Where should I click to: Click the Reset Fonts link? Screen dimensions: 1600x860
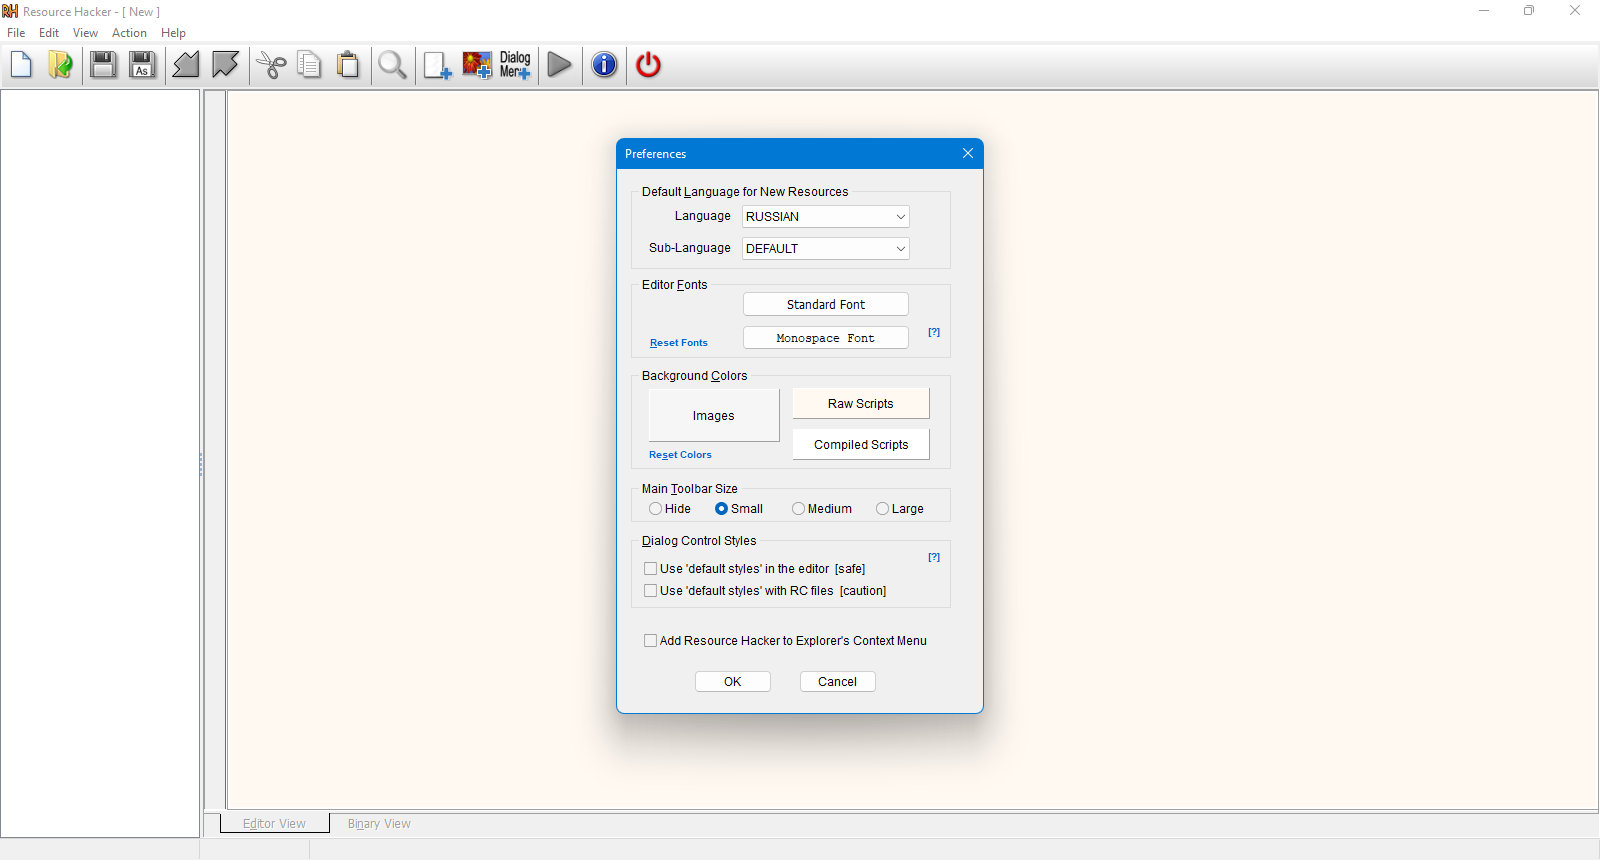pos(678,343)
